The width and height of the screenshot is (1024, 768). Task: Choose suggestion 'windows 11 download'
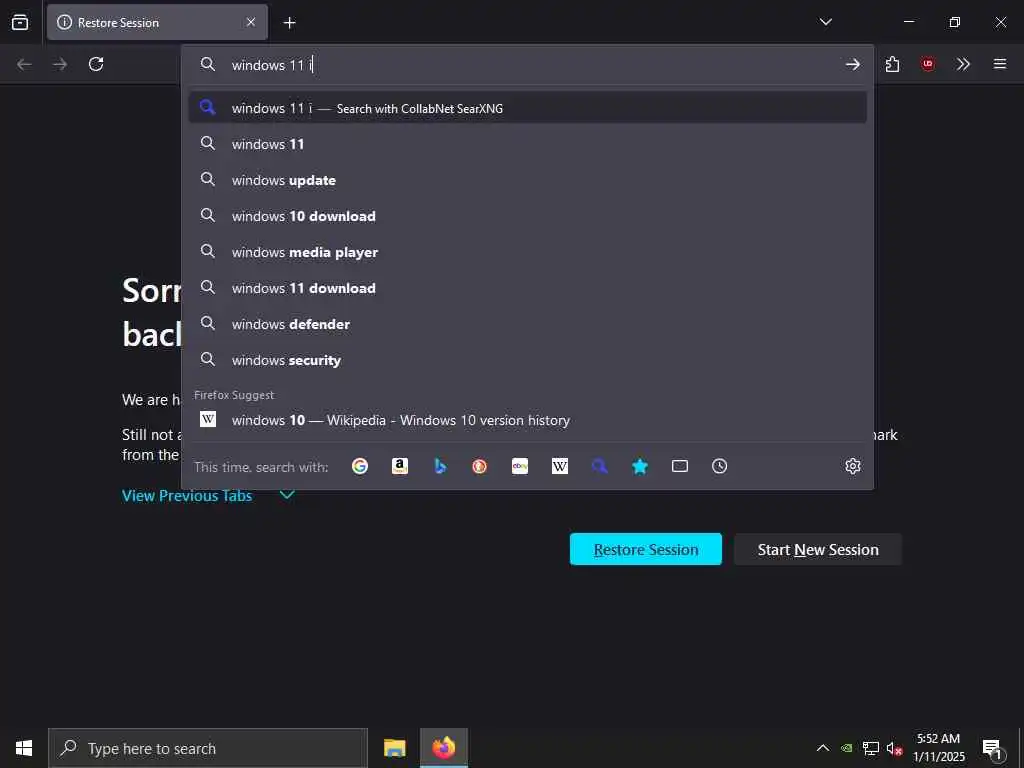[528, 288]
